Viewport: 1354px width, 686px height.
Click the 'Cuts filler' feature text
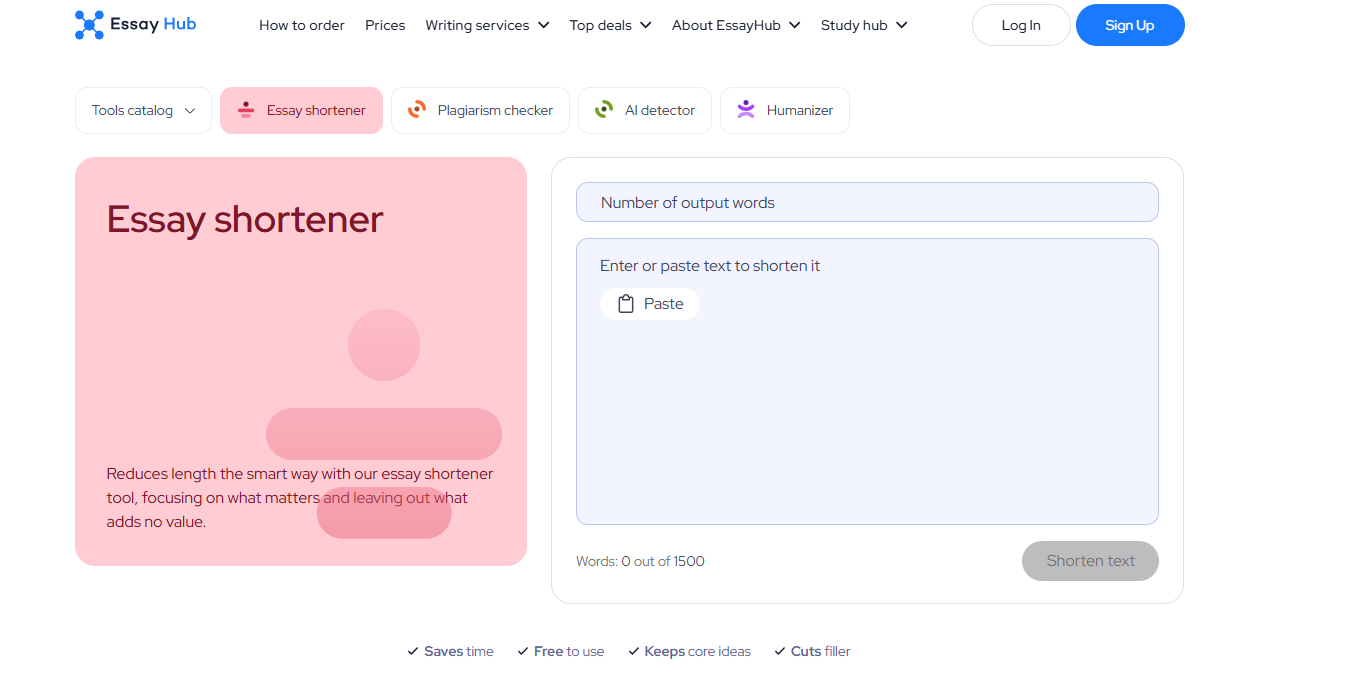click(821, 651)
